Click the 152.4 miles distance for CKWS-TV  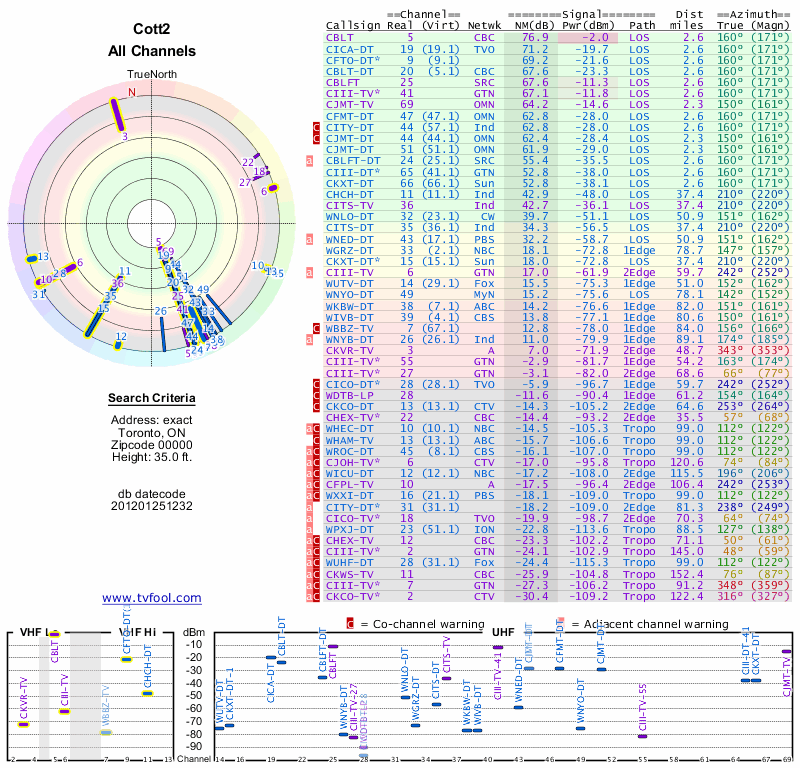point(687,574)
